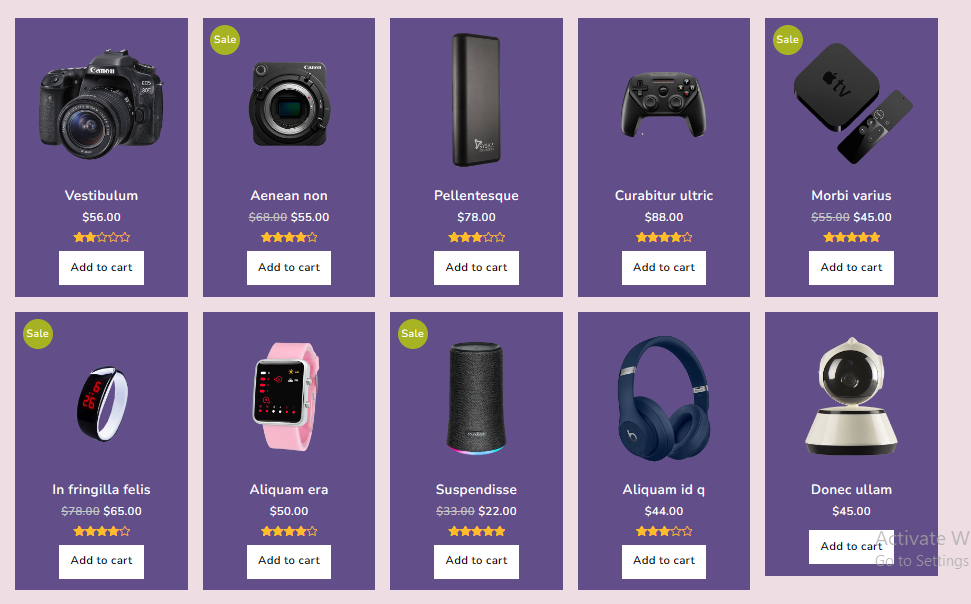Click Sale badge on Suspendisse speaker
This screenshot has height=604, width=971.
(x=413, y=334)
